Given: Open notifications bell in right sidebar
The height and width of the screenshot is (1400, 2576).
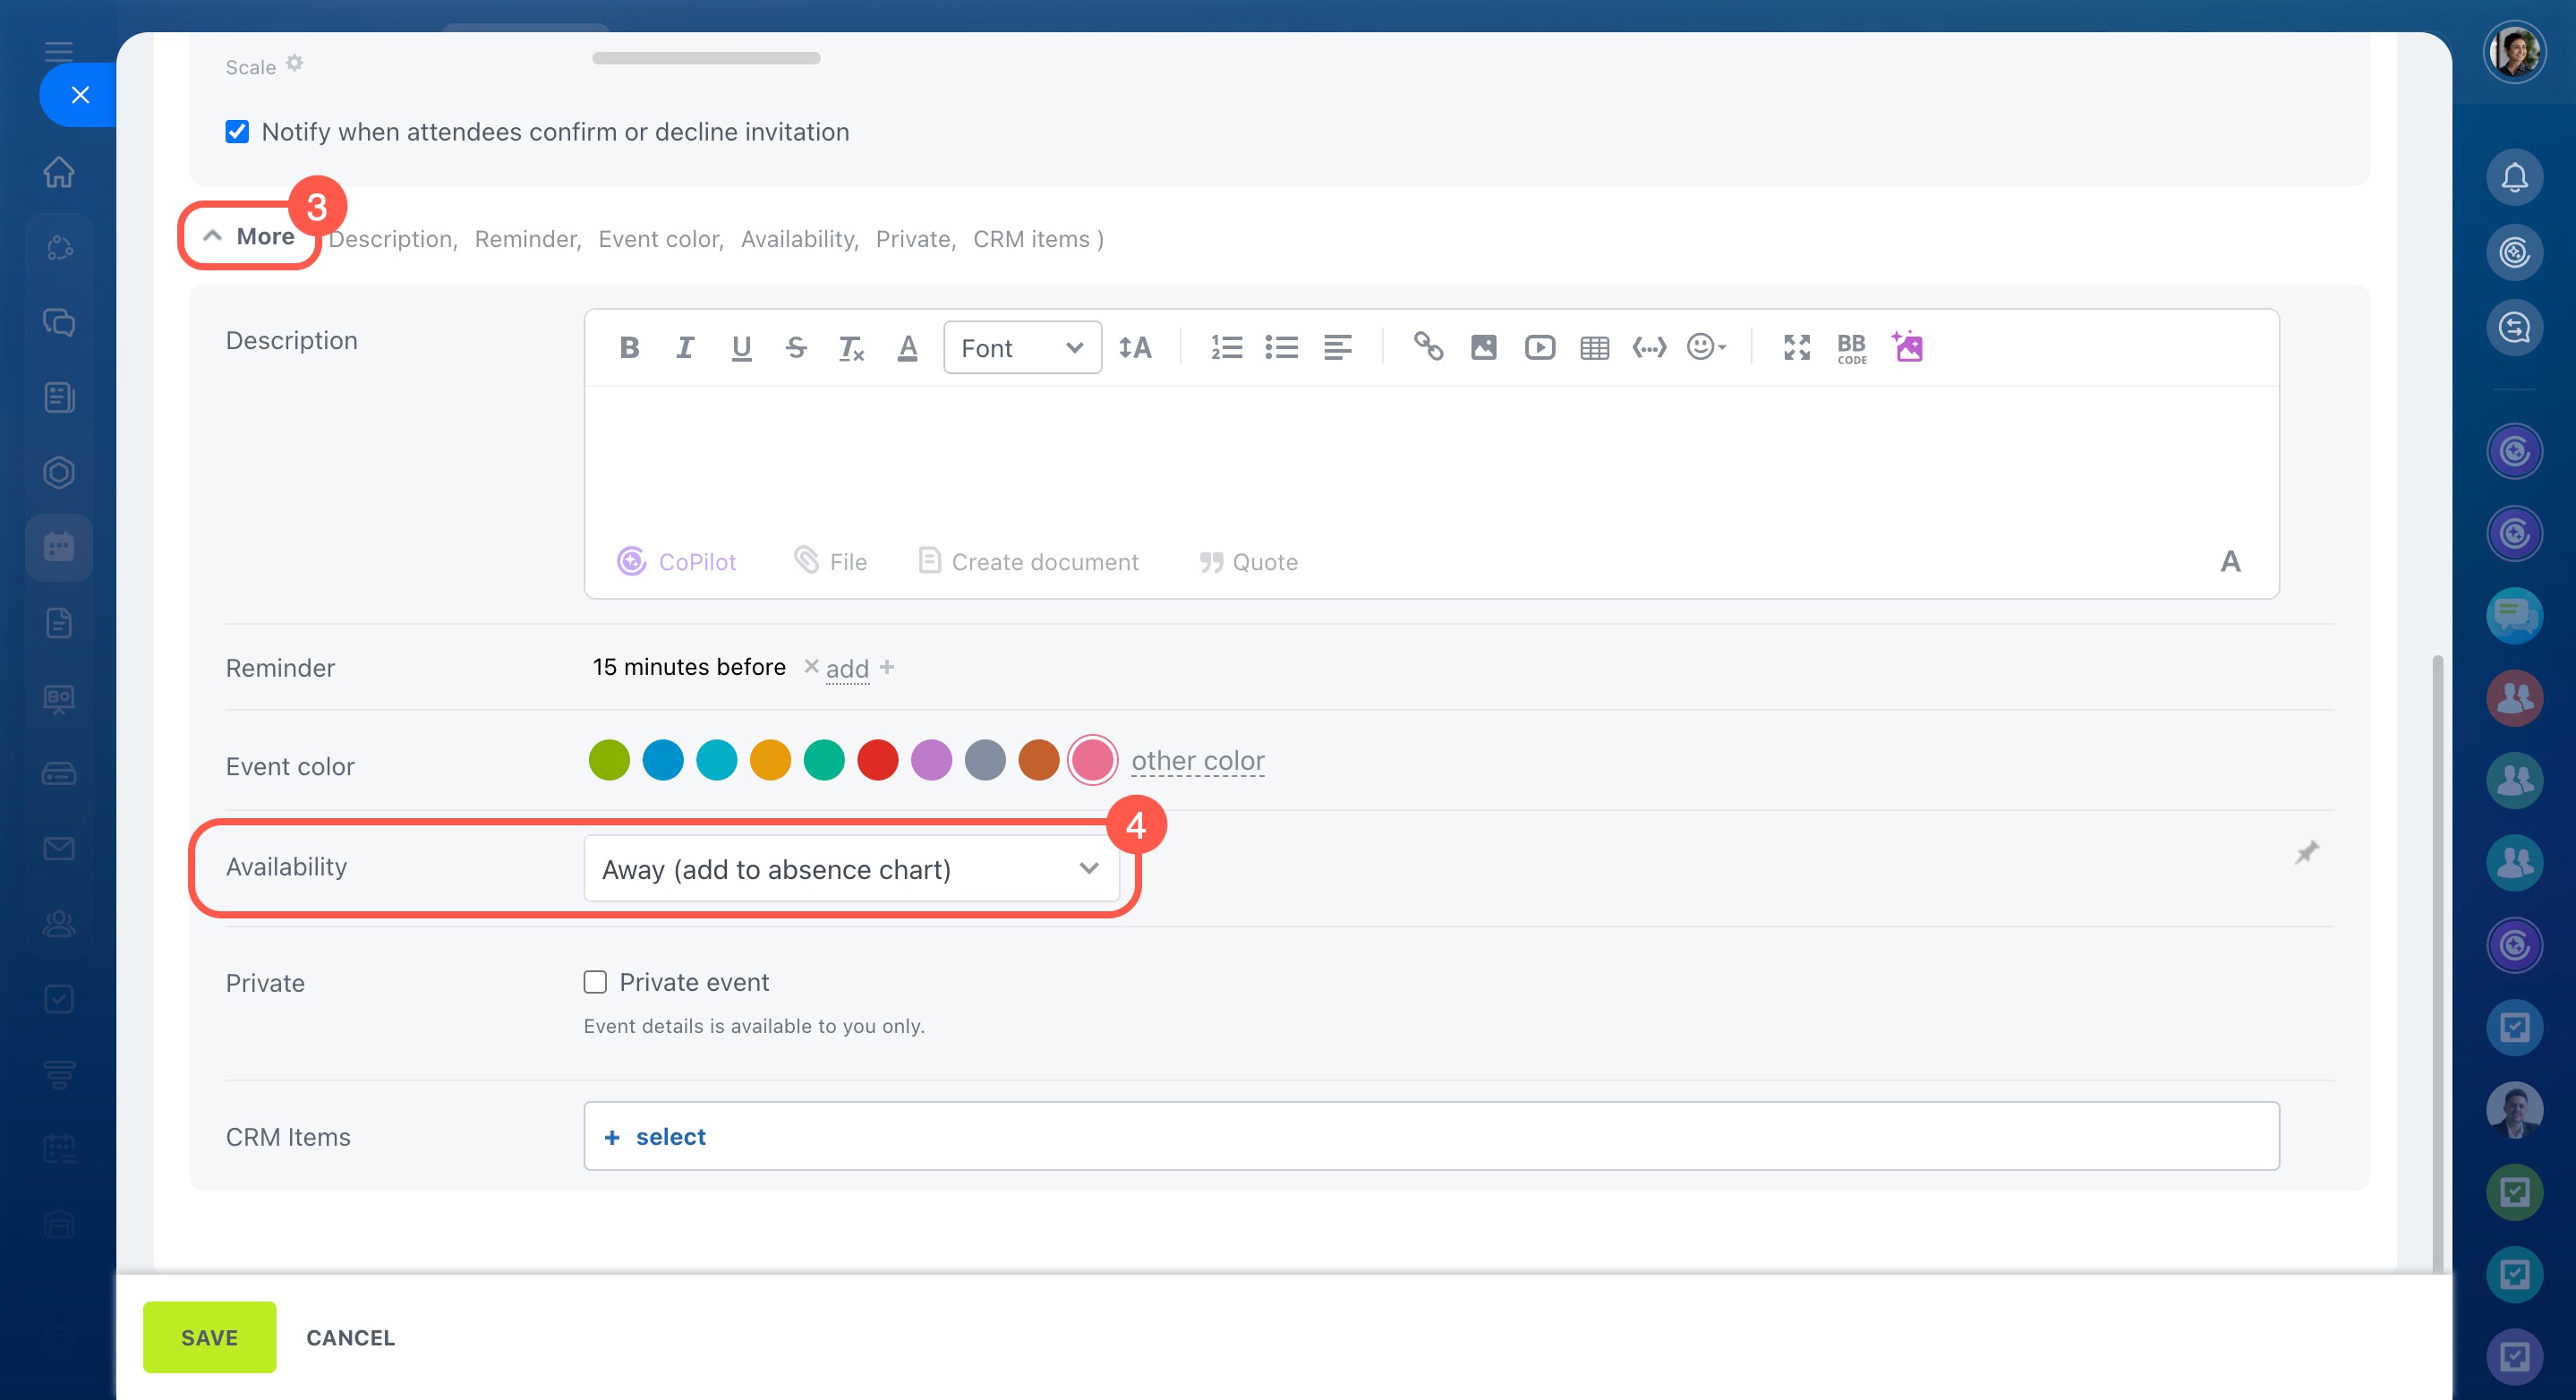Looking at the screenshot, I should (x=2514, y=177).
